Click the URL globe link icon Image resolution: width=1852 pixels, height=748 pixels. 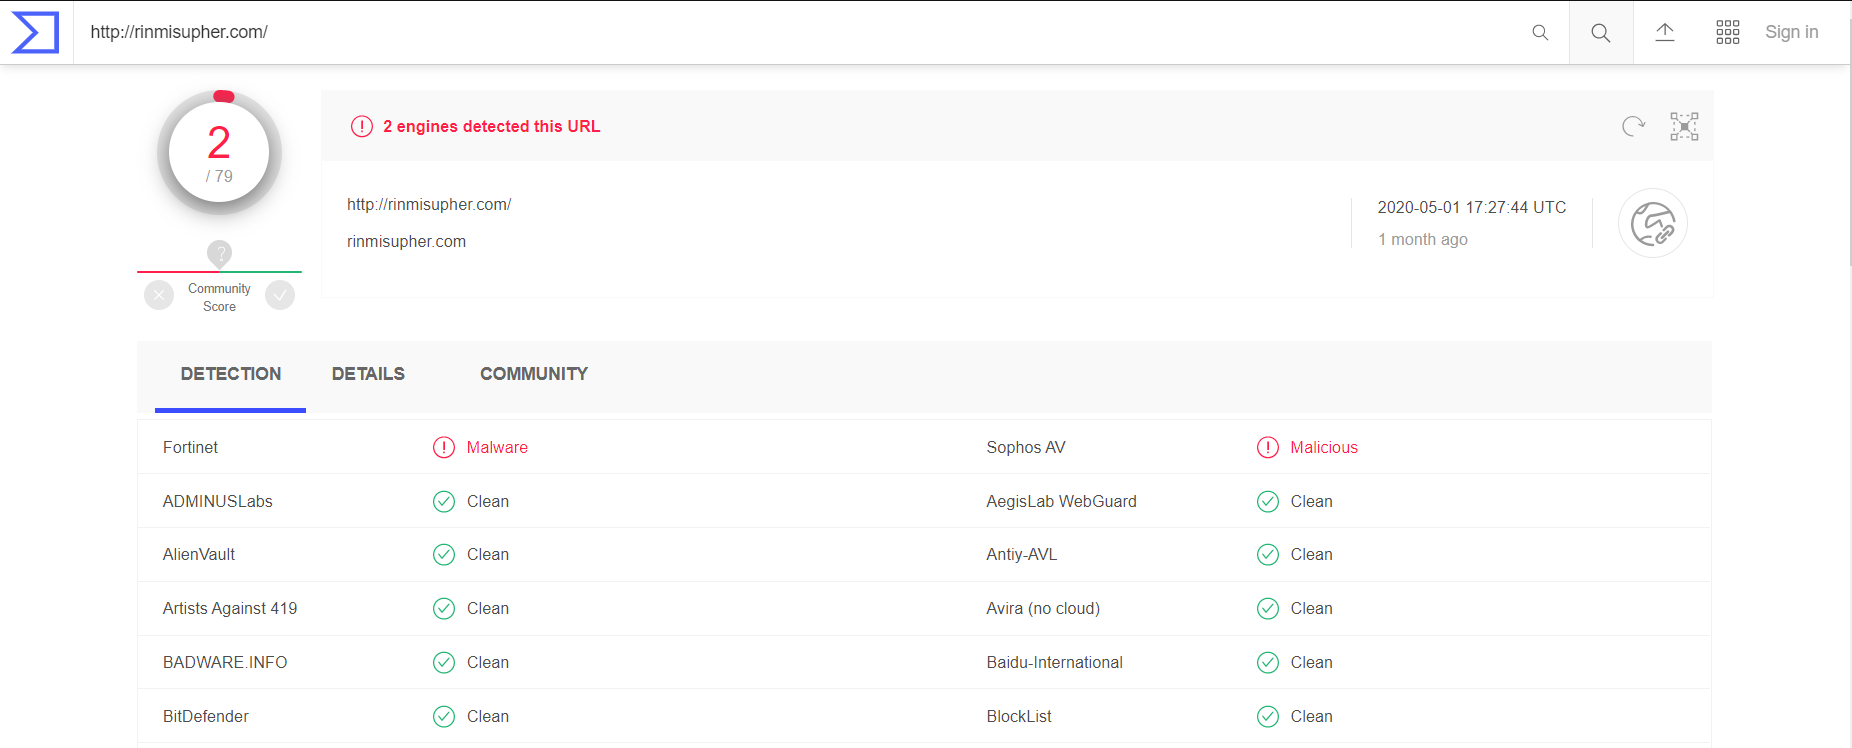point(1653,223)
